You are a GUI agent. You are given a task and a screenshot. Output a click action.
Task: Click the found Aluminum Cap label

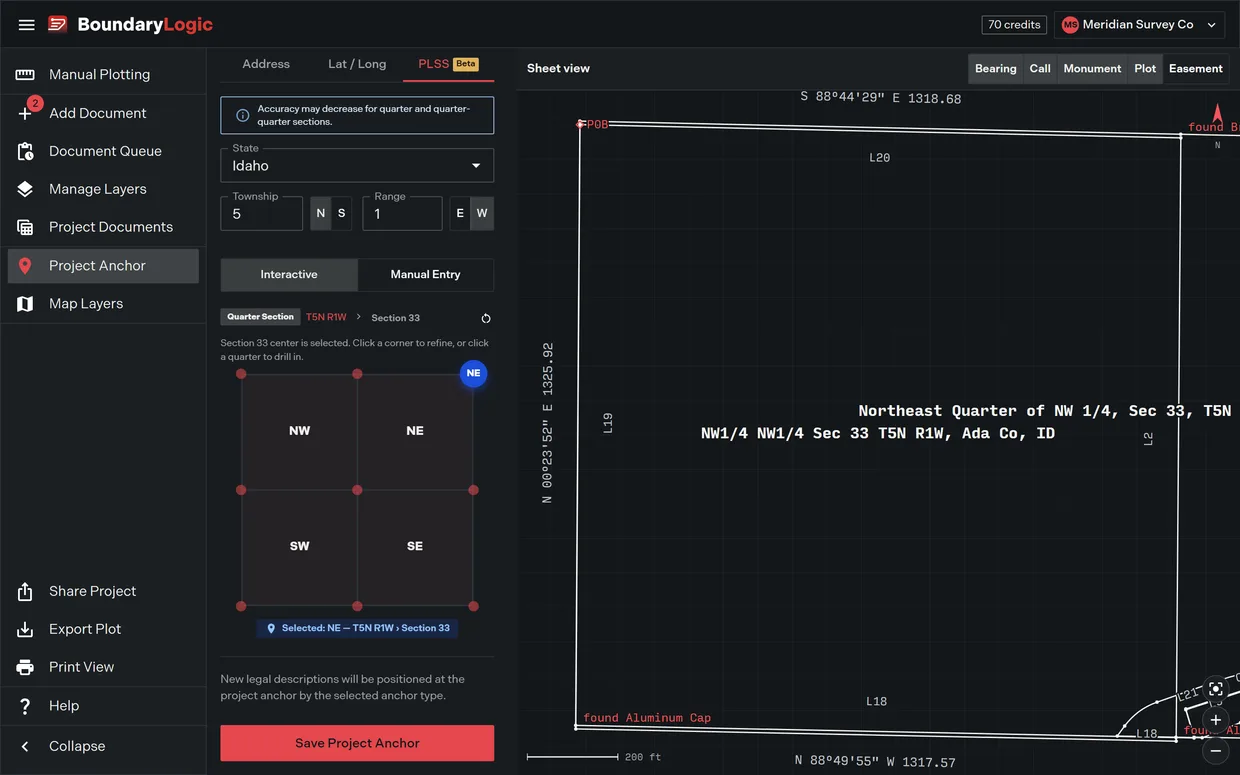(x=647, y=718)
